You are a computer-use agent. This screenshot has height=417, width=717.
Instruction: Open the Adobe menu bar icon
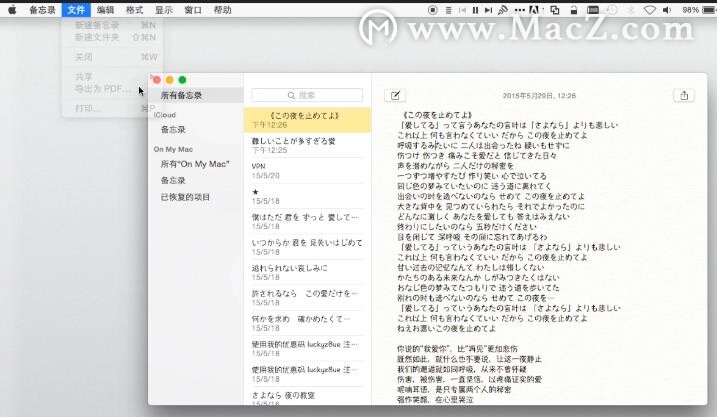tap(535, 10)
